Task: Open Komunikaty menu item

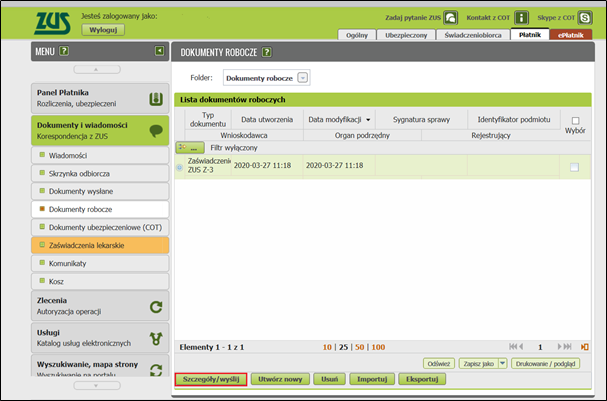Action: [100, 263]
